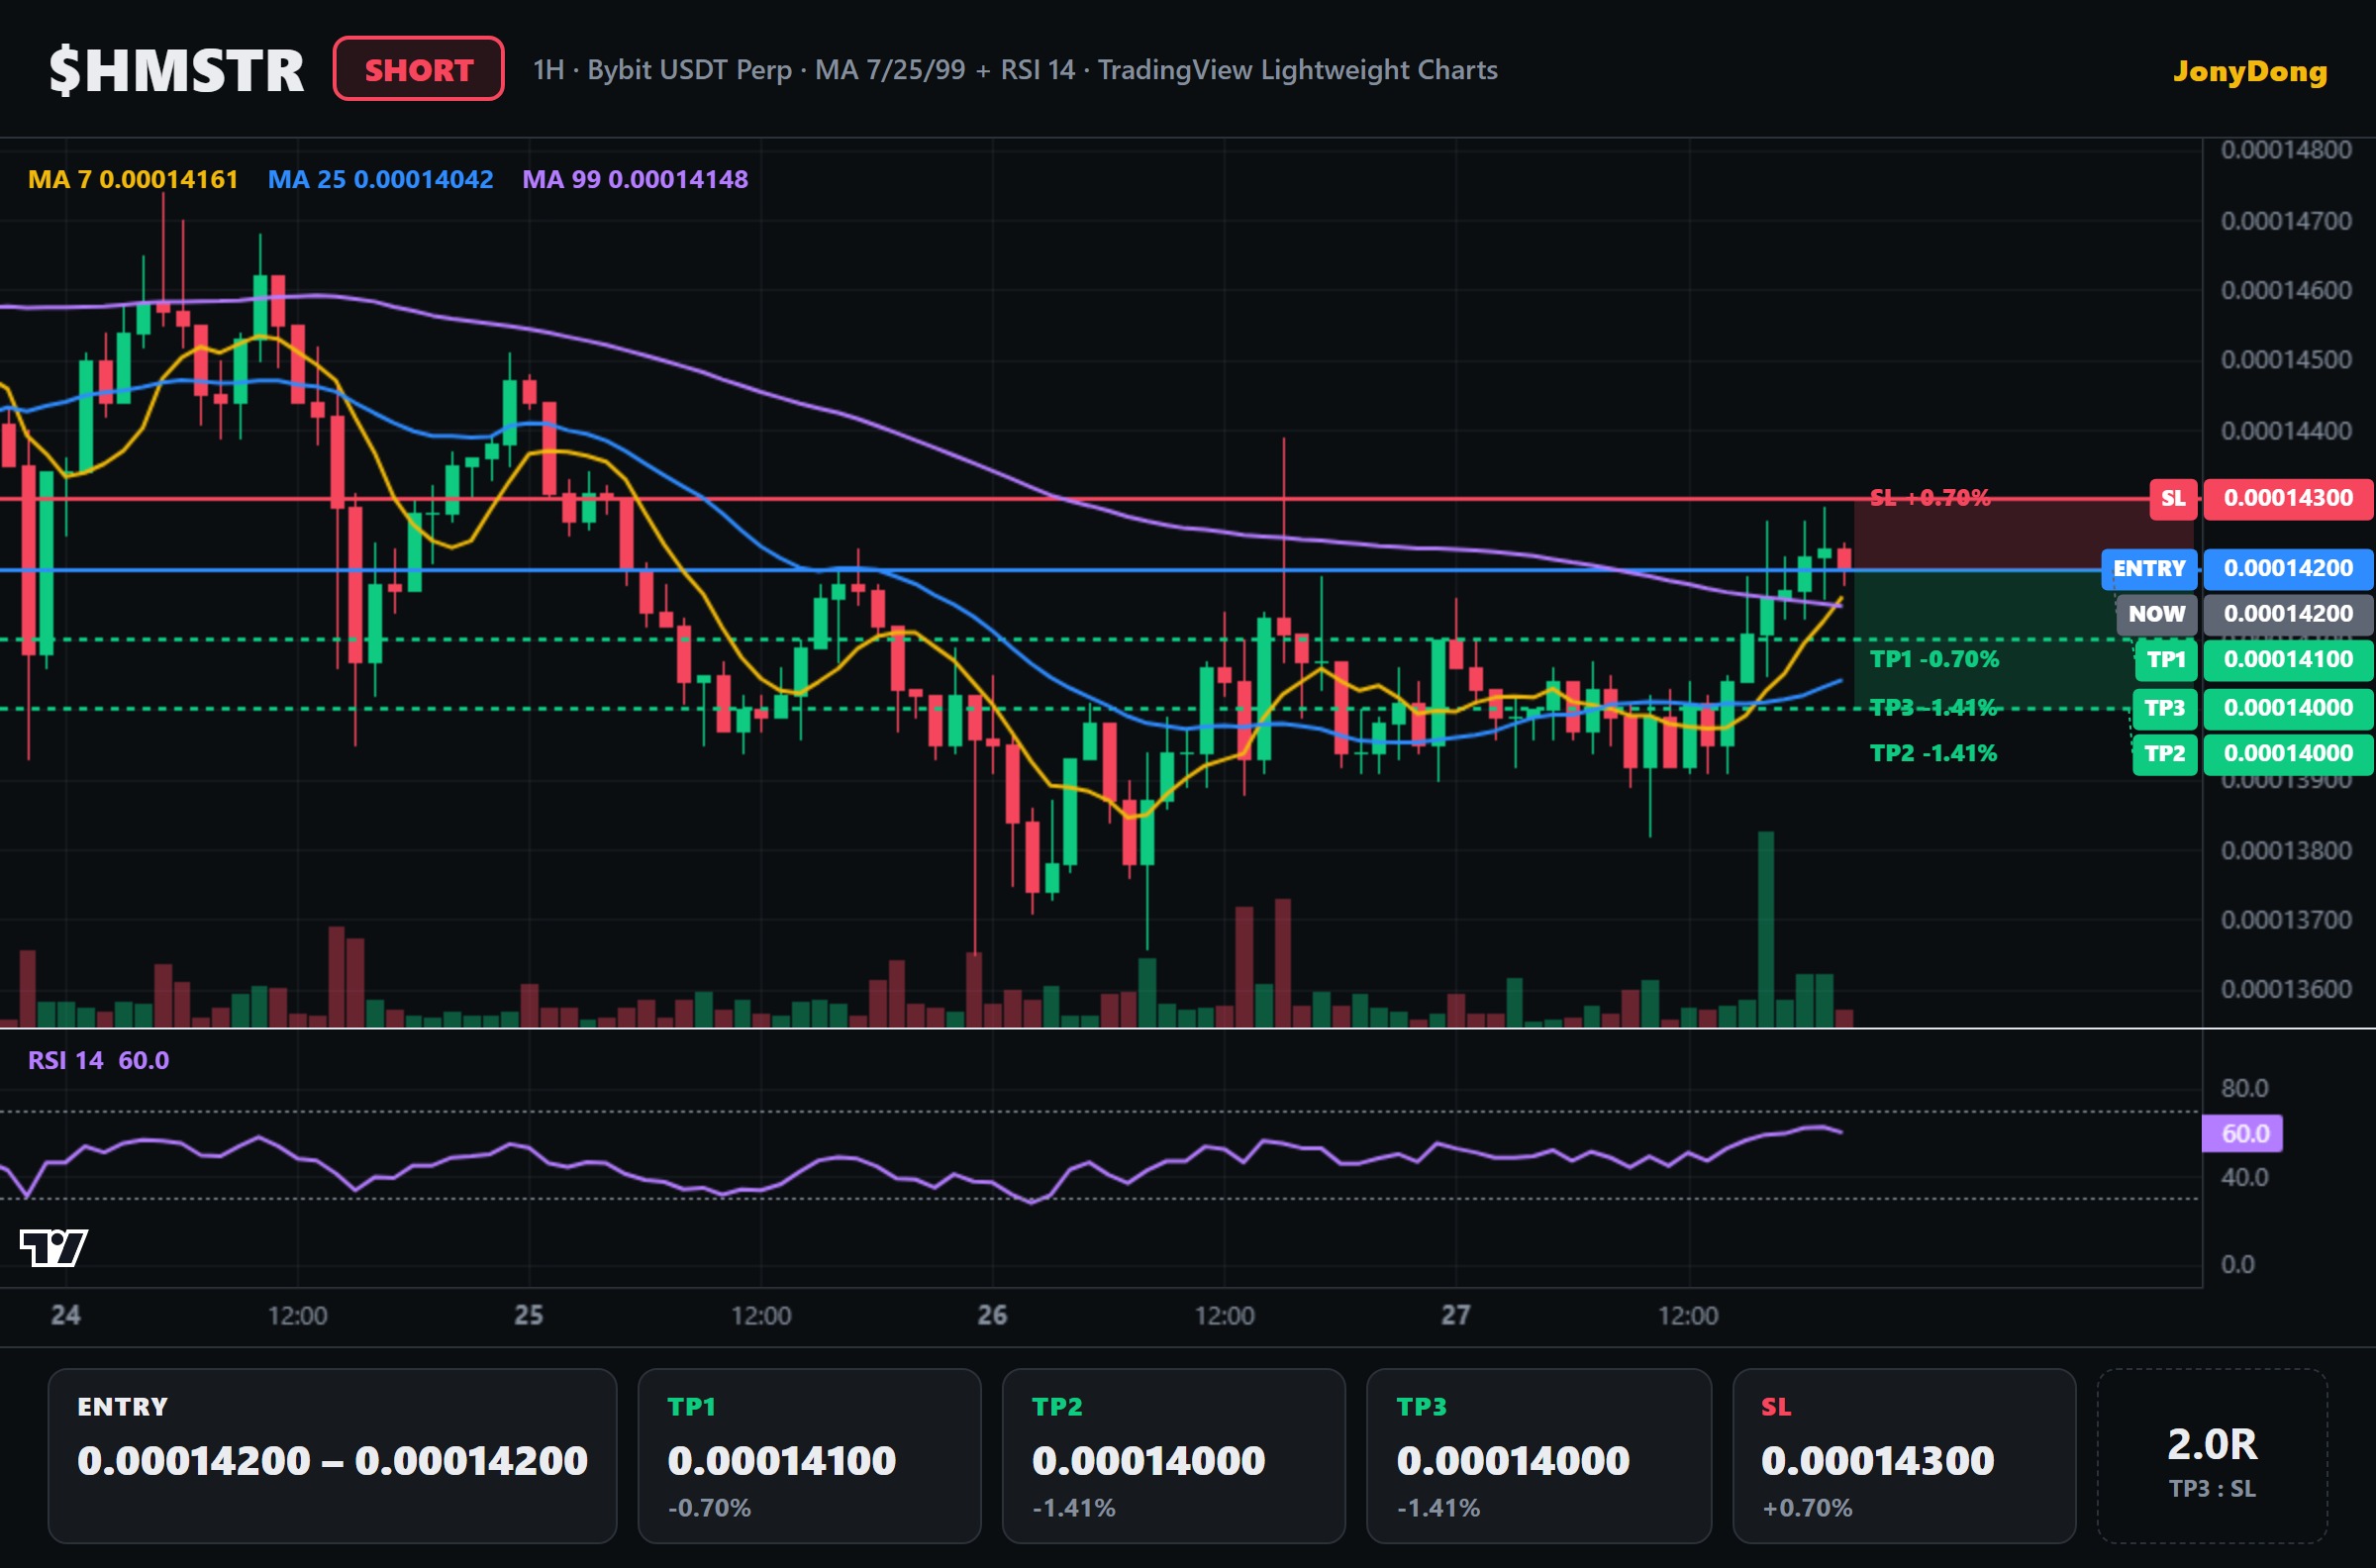This screenshot has height=1568, width=2376.
Task: Click the gray NOW price tag
Action: (x=2156, y=614)
